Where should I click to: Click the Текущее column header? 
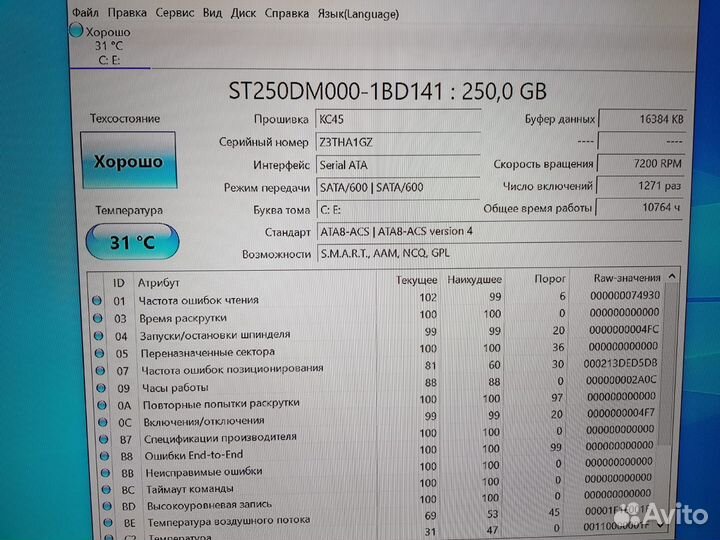pos(416,280)
